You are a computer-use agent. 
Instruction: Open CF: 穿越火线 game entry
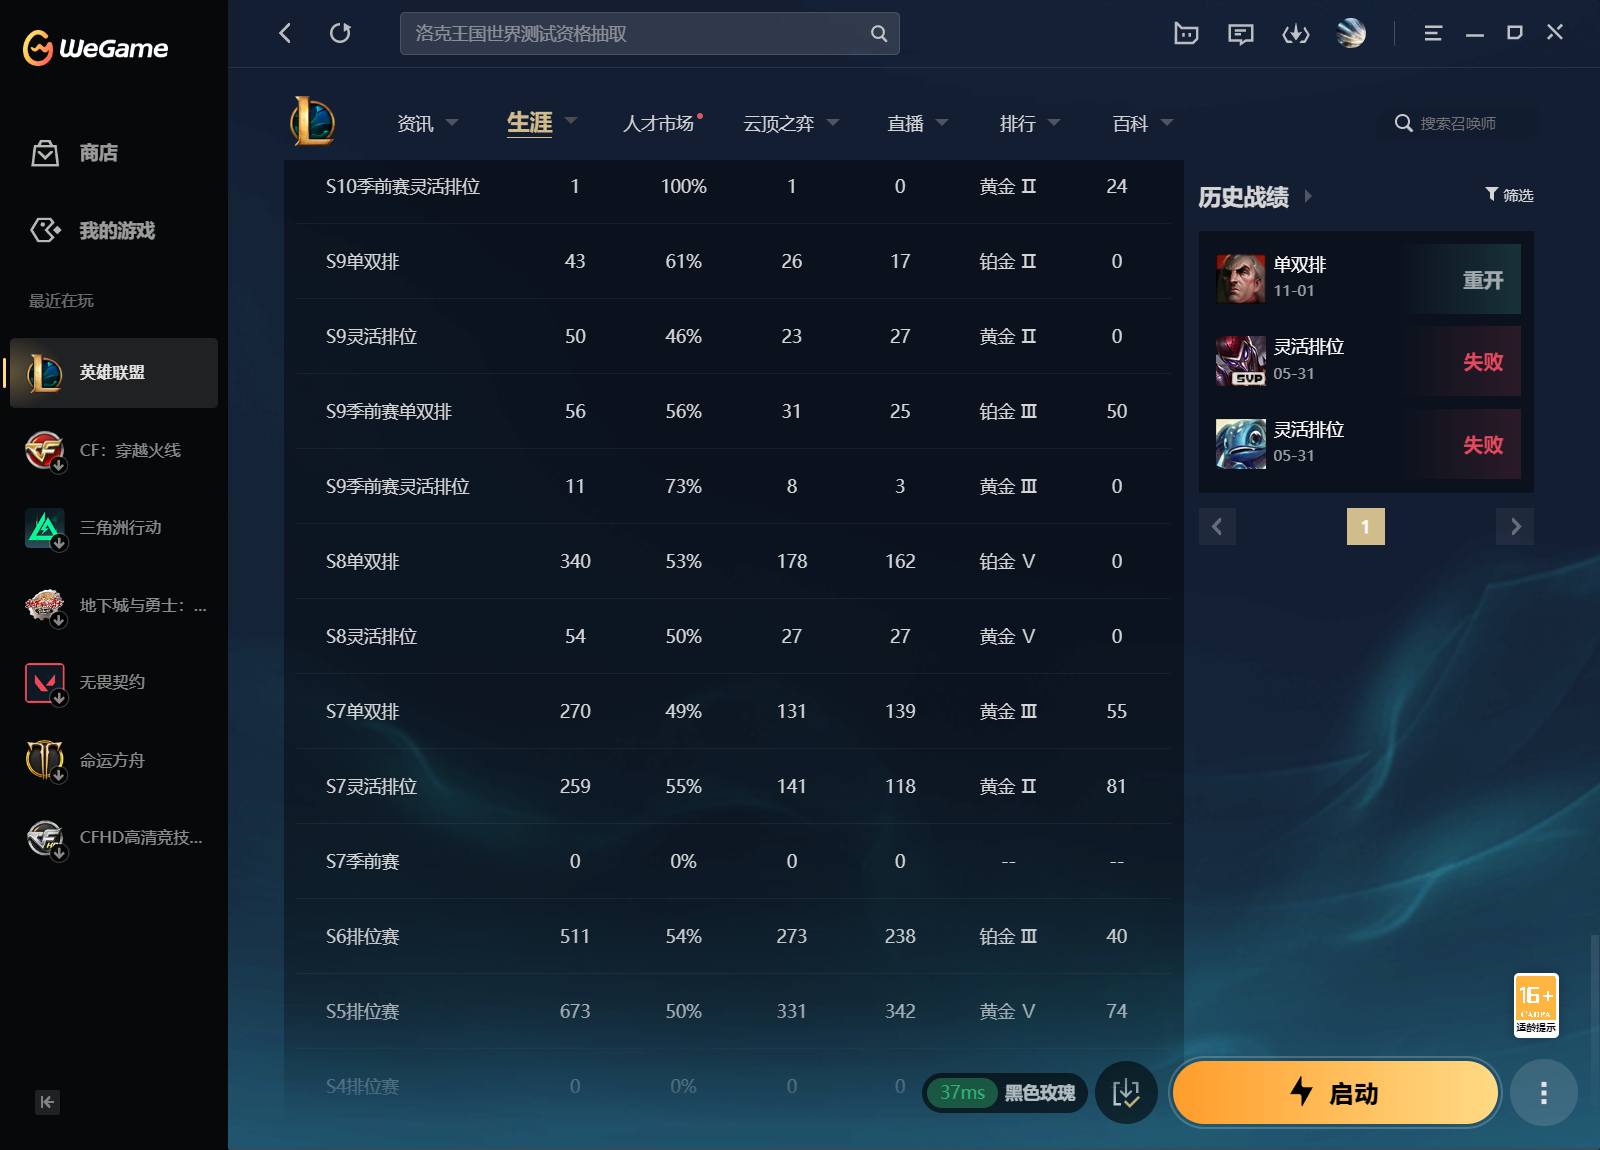pyautogui.click(x=114, y=450)
